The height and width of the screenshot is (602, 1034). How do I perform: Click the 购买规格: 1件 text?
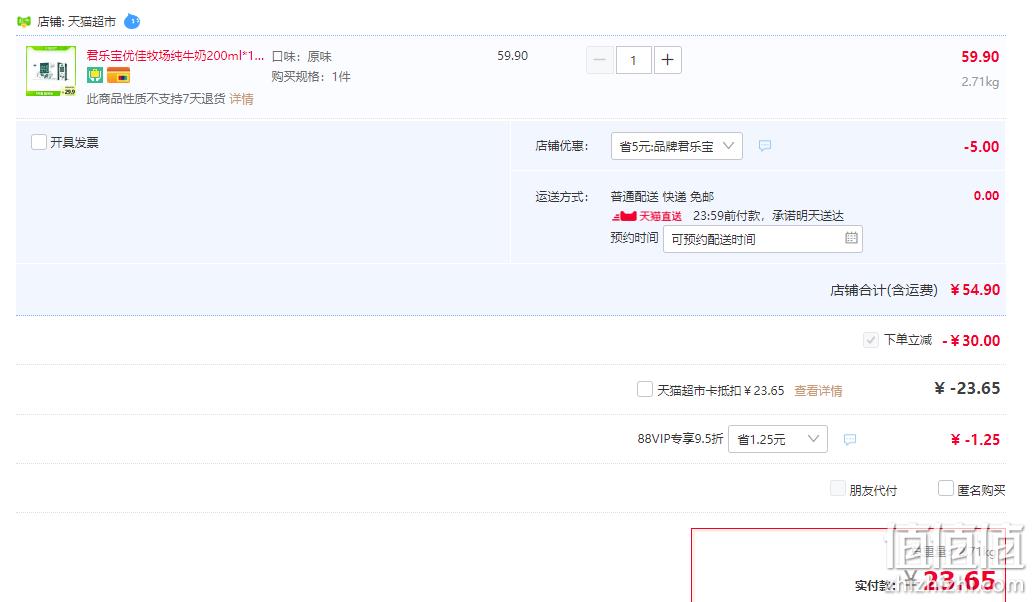click(311, 76)
